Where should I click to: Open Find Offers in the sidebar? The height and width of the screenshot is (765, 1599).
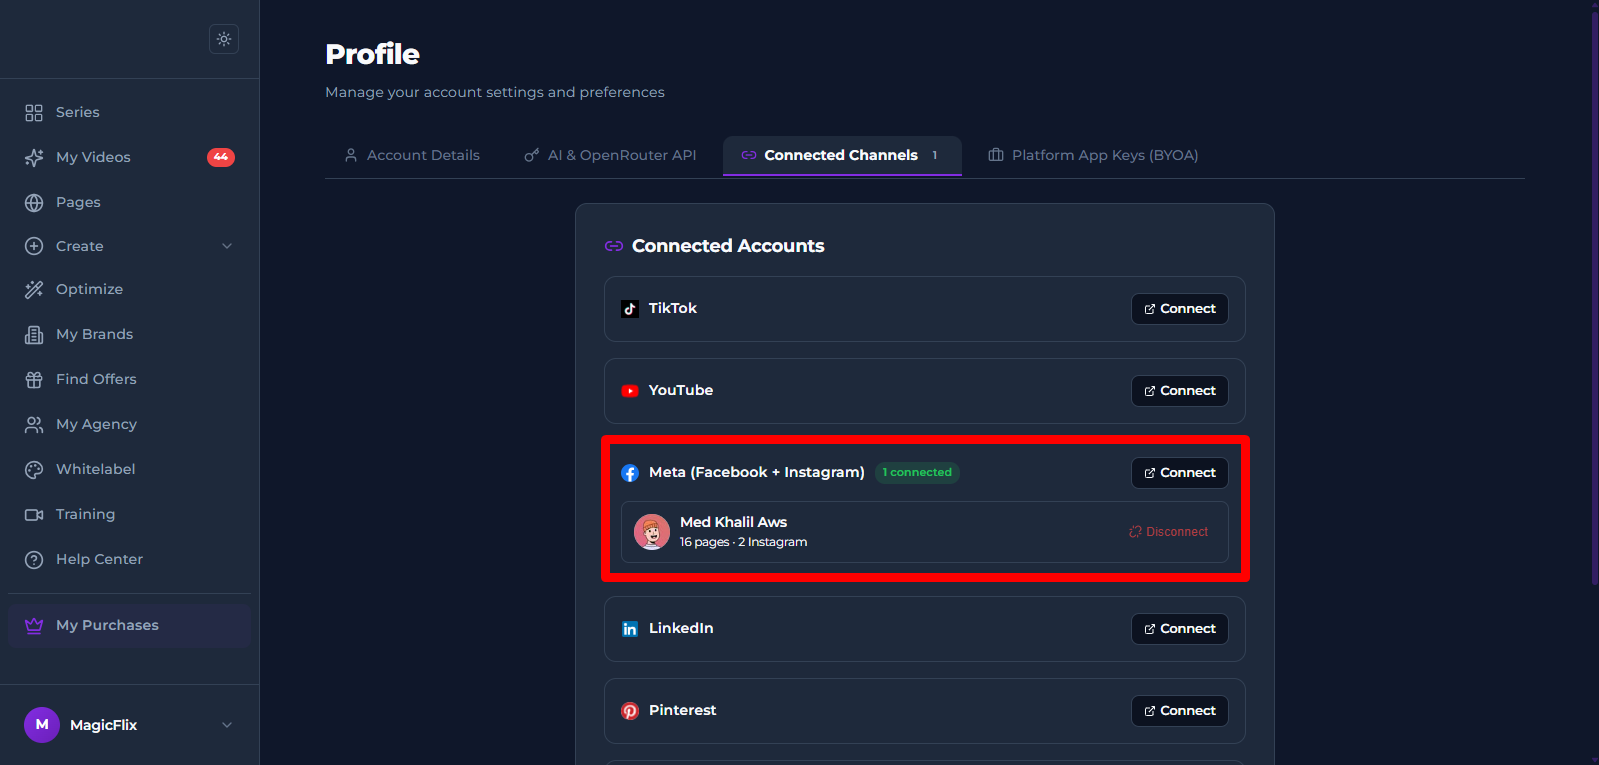(130, 380)
